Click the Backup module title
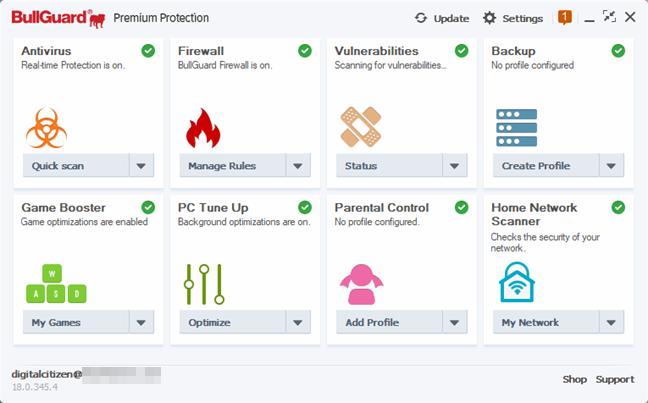648x403 pixels. pos(513,51)
